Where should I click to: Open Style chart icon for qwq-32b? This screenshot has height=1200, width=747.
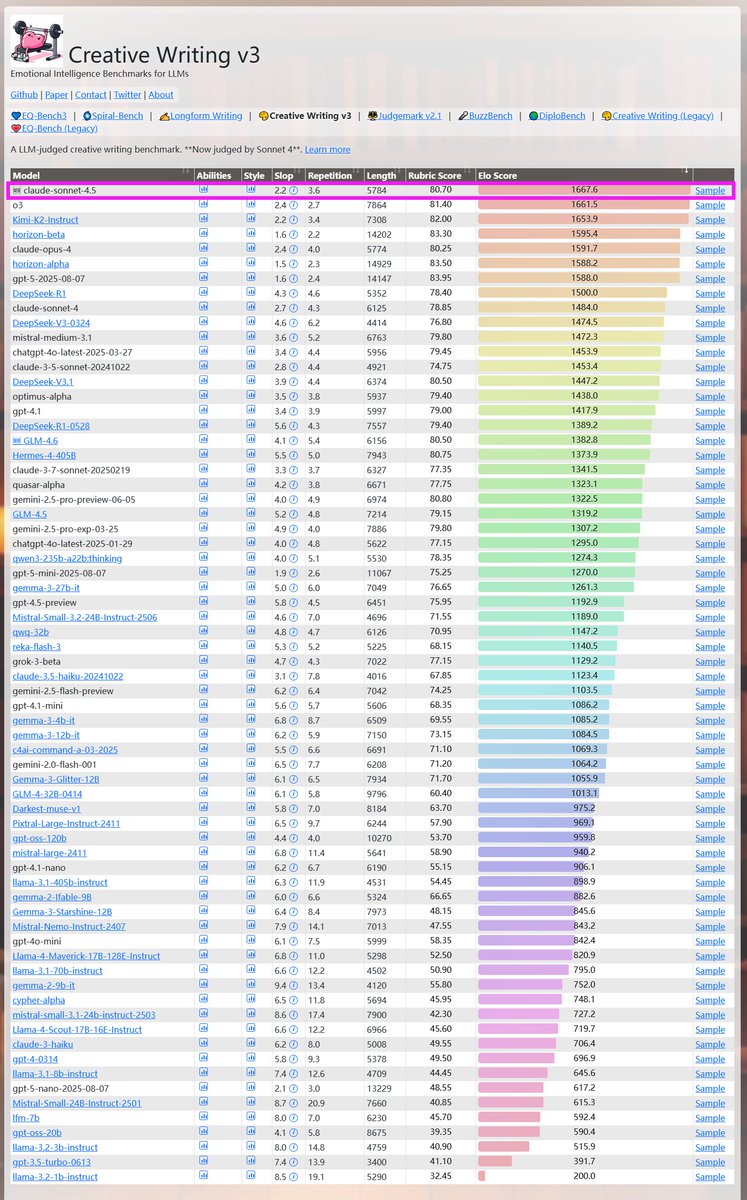(251, 632)
